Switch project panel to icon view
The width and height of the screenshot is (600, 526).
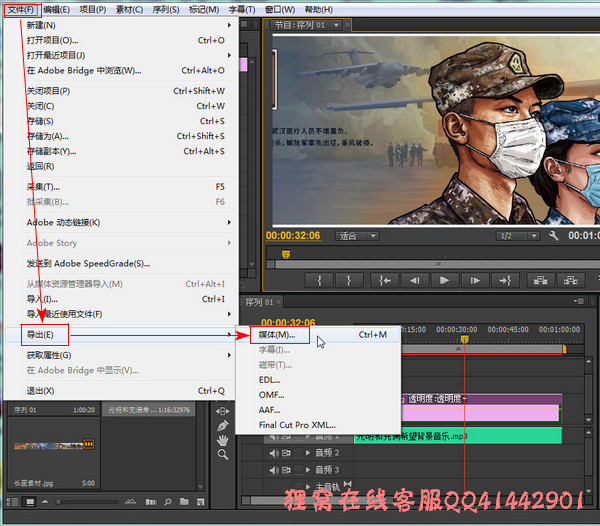tap(30, 502)
